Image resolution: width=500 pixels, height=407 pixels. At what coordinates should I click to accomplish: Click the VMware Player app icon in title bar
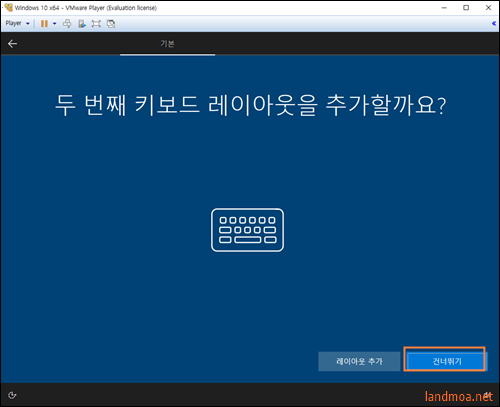(8, 7)
